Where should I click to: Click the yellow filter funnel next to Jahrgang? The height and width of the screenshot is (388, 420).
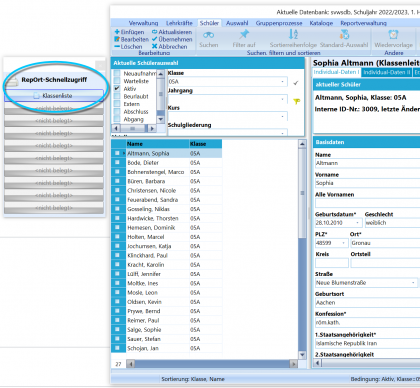296,101
